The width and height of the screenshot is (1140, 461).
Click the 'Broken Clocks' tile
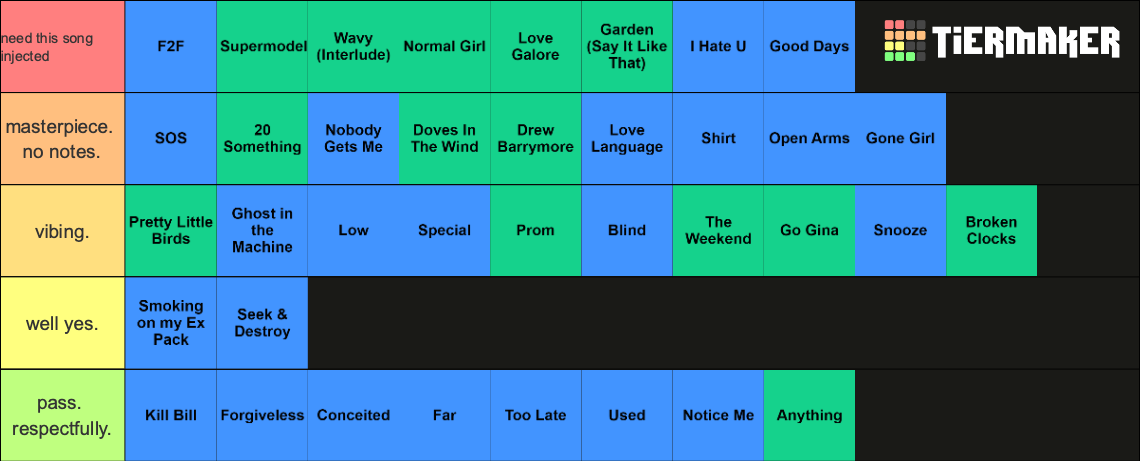click(x=992, y=230)
